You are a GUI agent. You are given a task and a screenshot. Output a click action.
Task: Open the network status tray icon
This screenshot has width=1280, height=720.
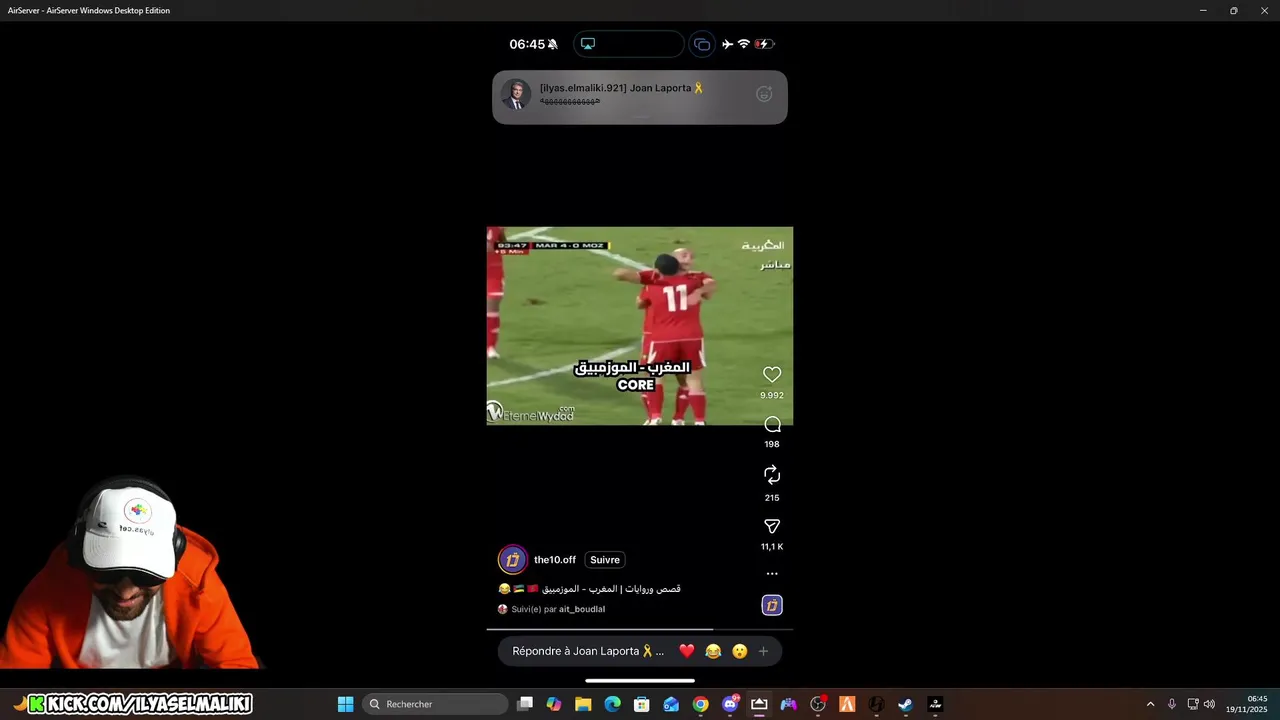coord(1193,704)
